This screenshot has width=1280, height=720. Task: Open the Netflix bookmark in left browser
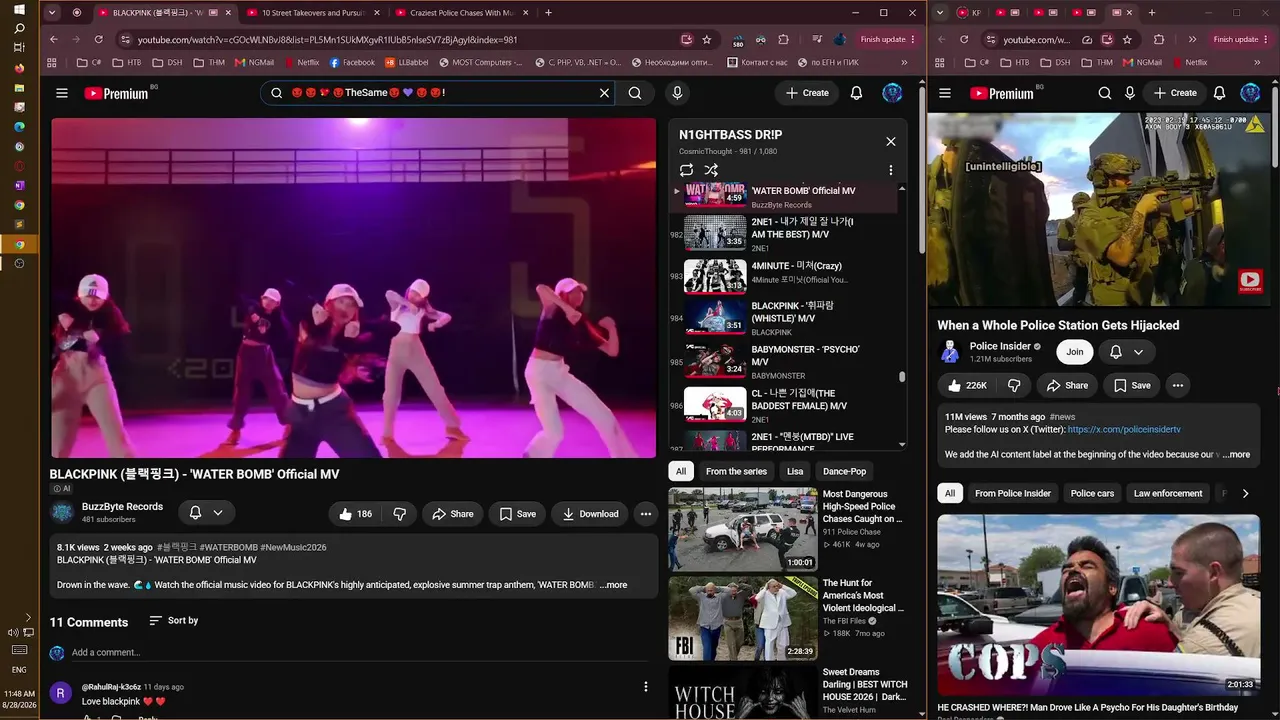click(301, 62)
